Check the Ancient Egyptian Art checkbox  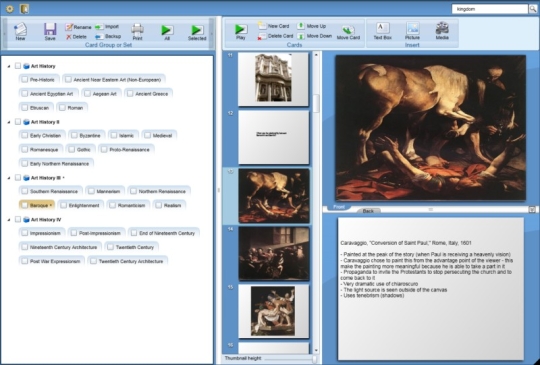[24, 94]
